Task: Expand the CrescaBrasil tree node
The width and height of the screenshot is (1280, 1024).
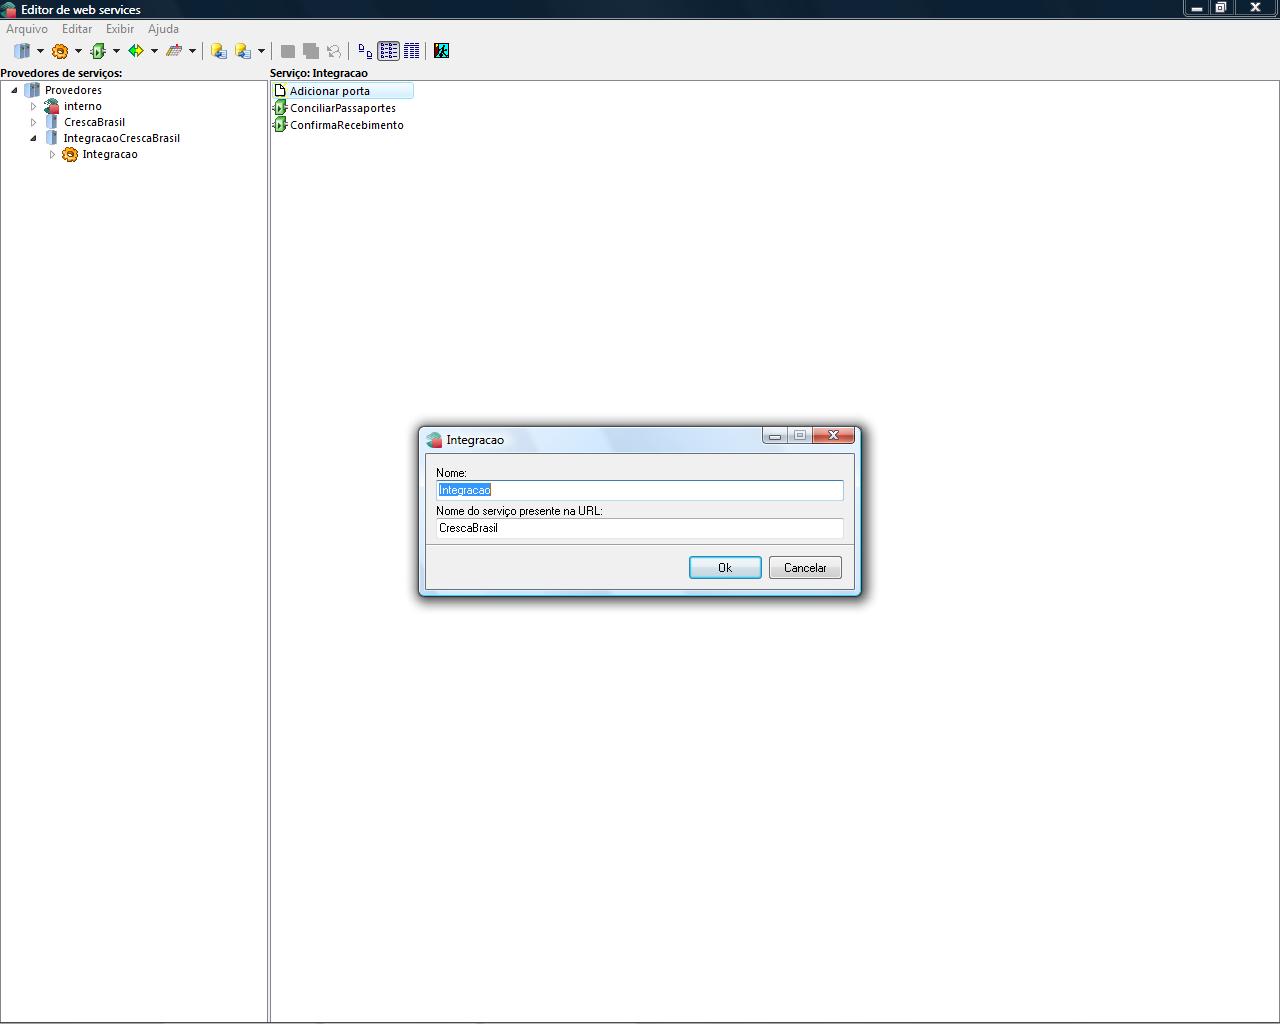Action: point(33,122)
